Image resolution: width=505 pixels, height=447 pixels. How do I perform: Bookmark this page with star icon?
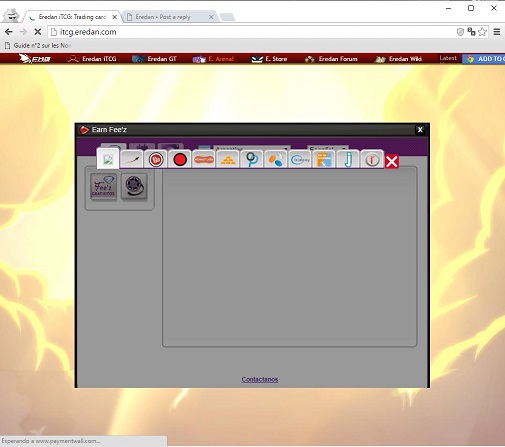(482, 32)
